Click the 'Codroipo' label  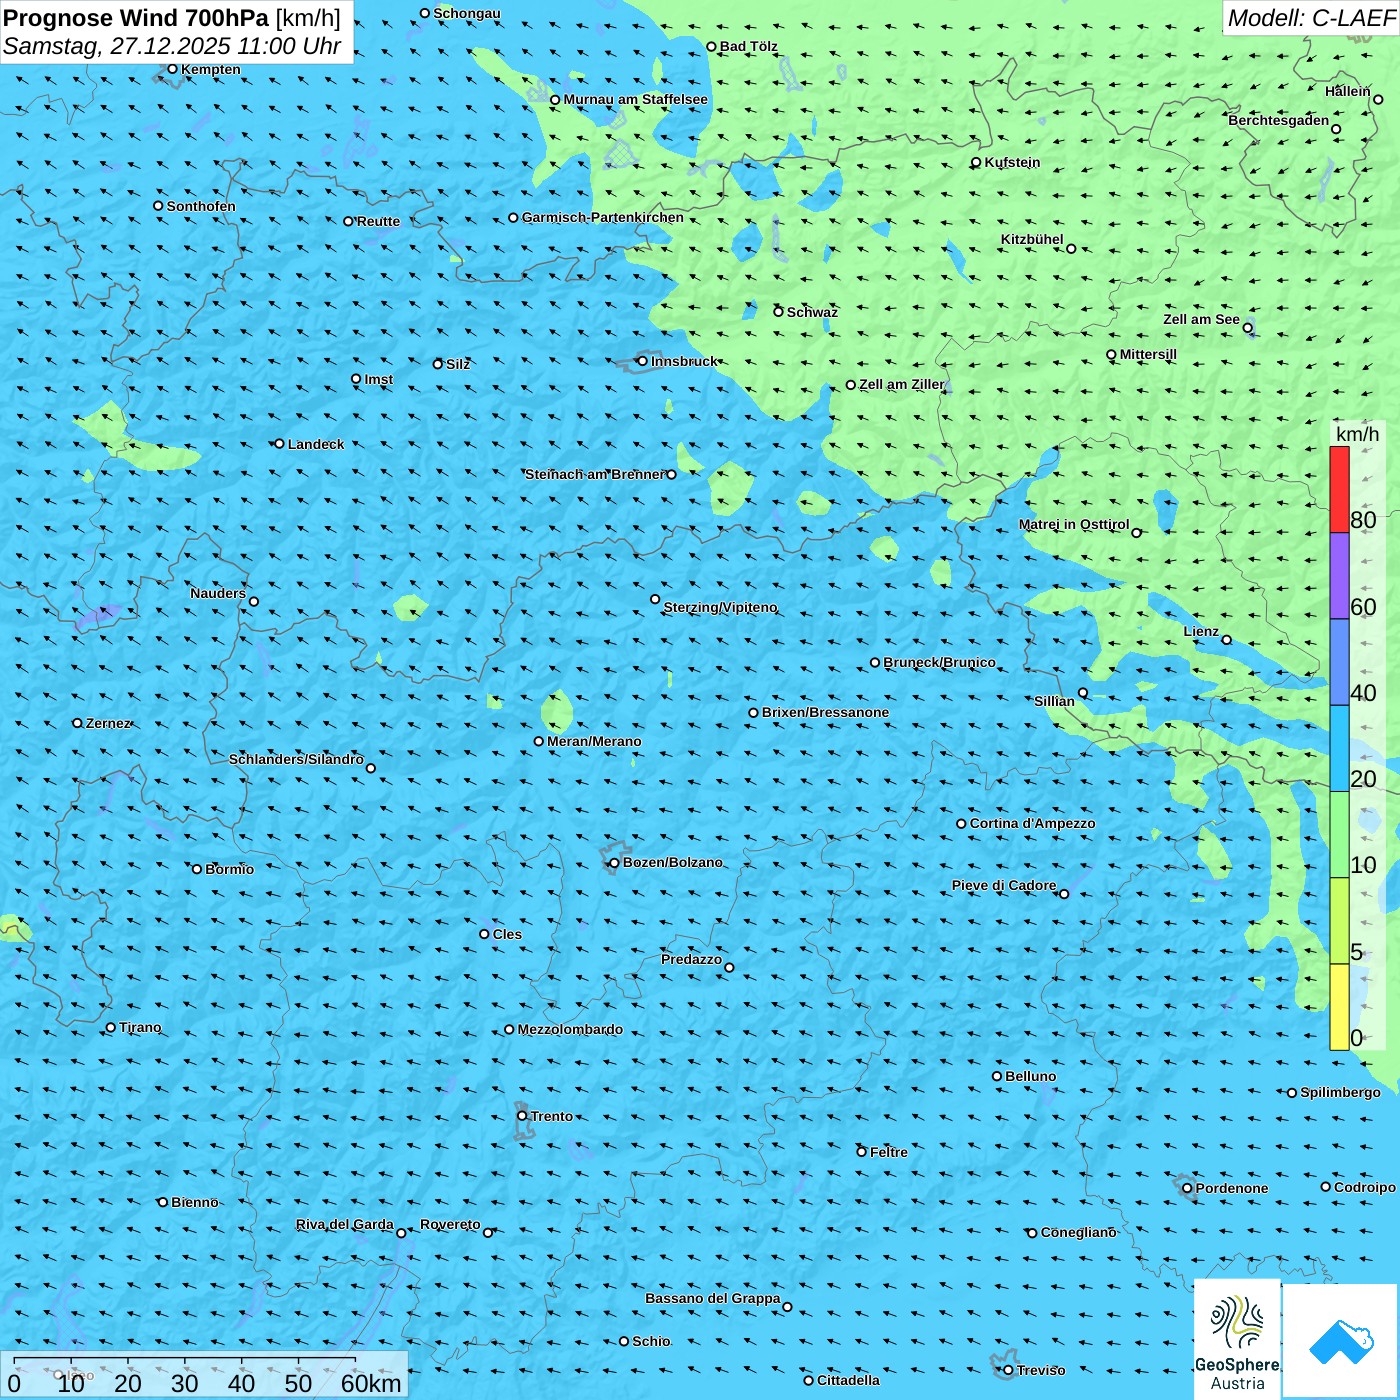click(x=1365, y=1187)
